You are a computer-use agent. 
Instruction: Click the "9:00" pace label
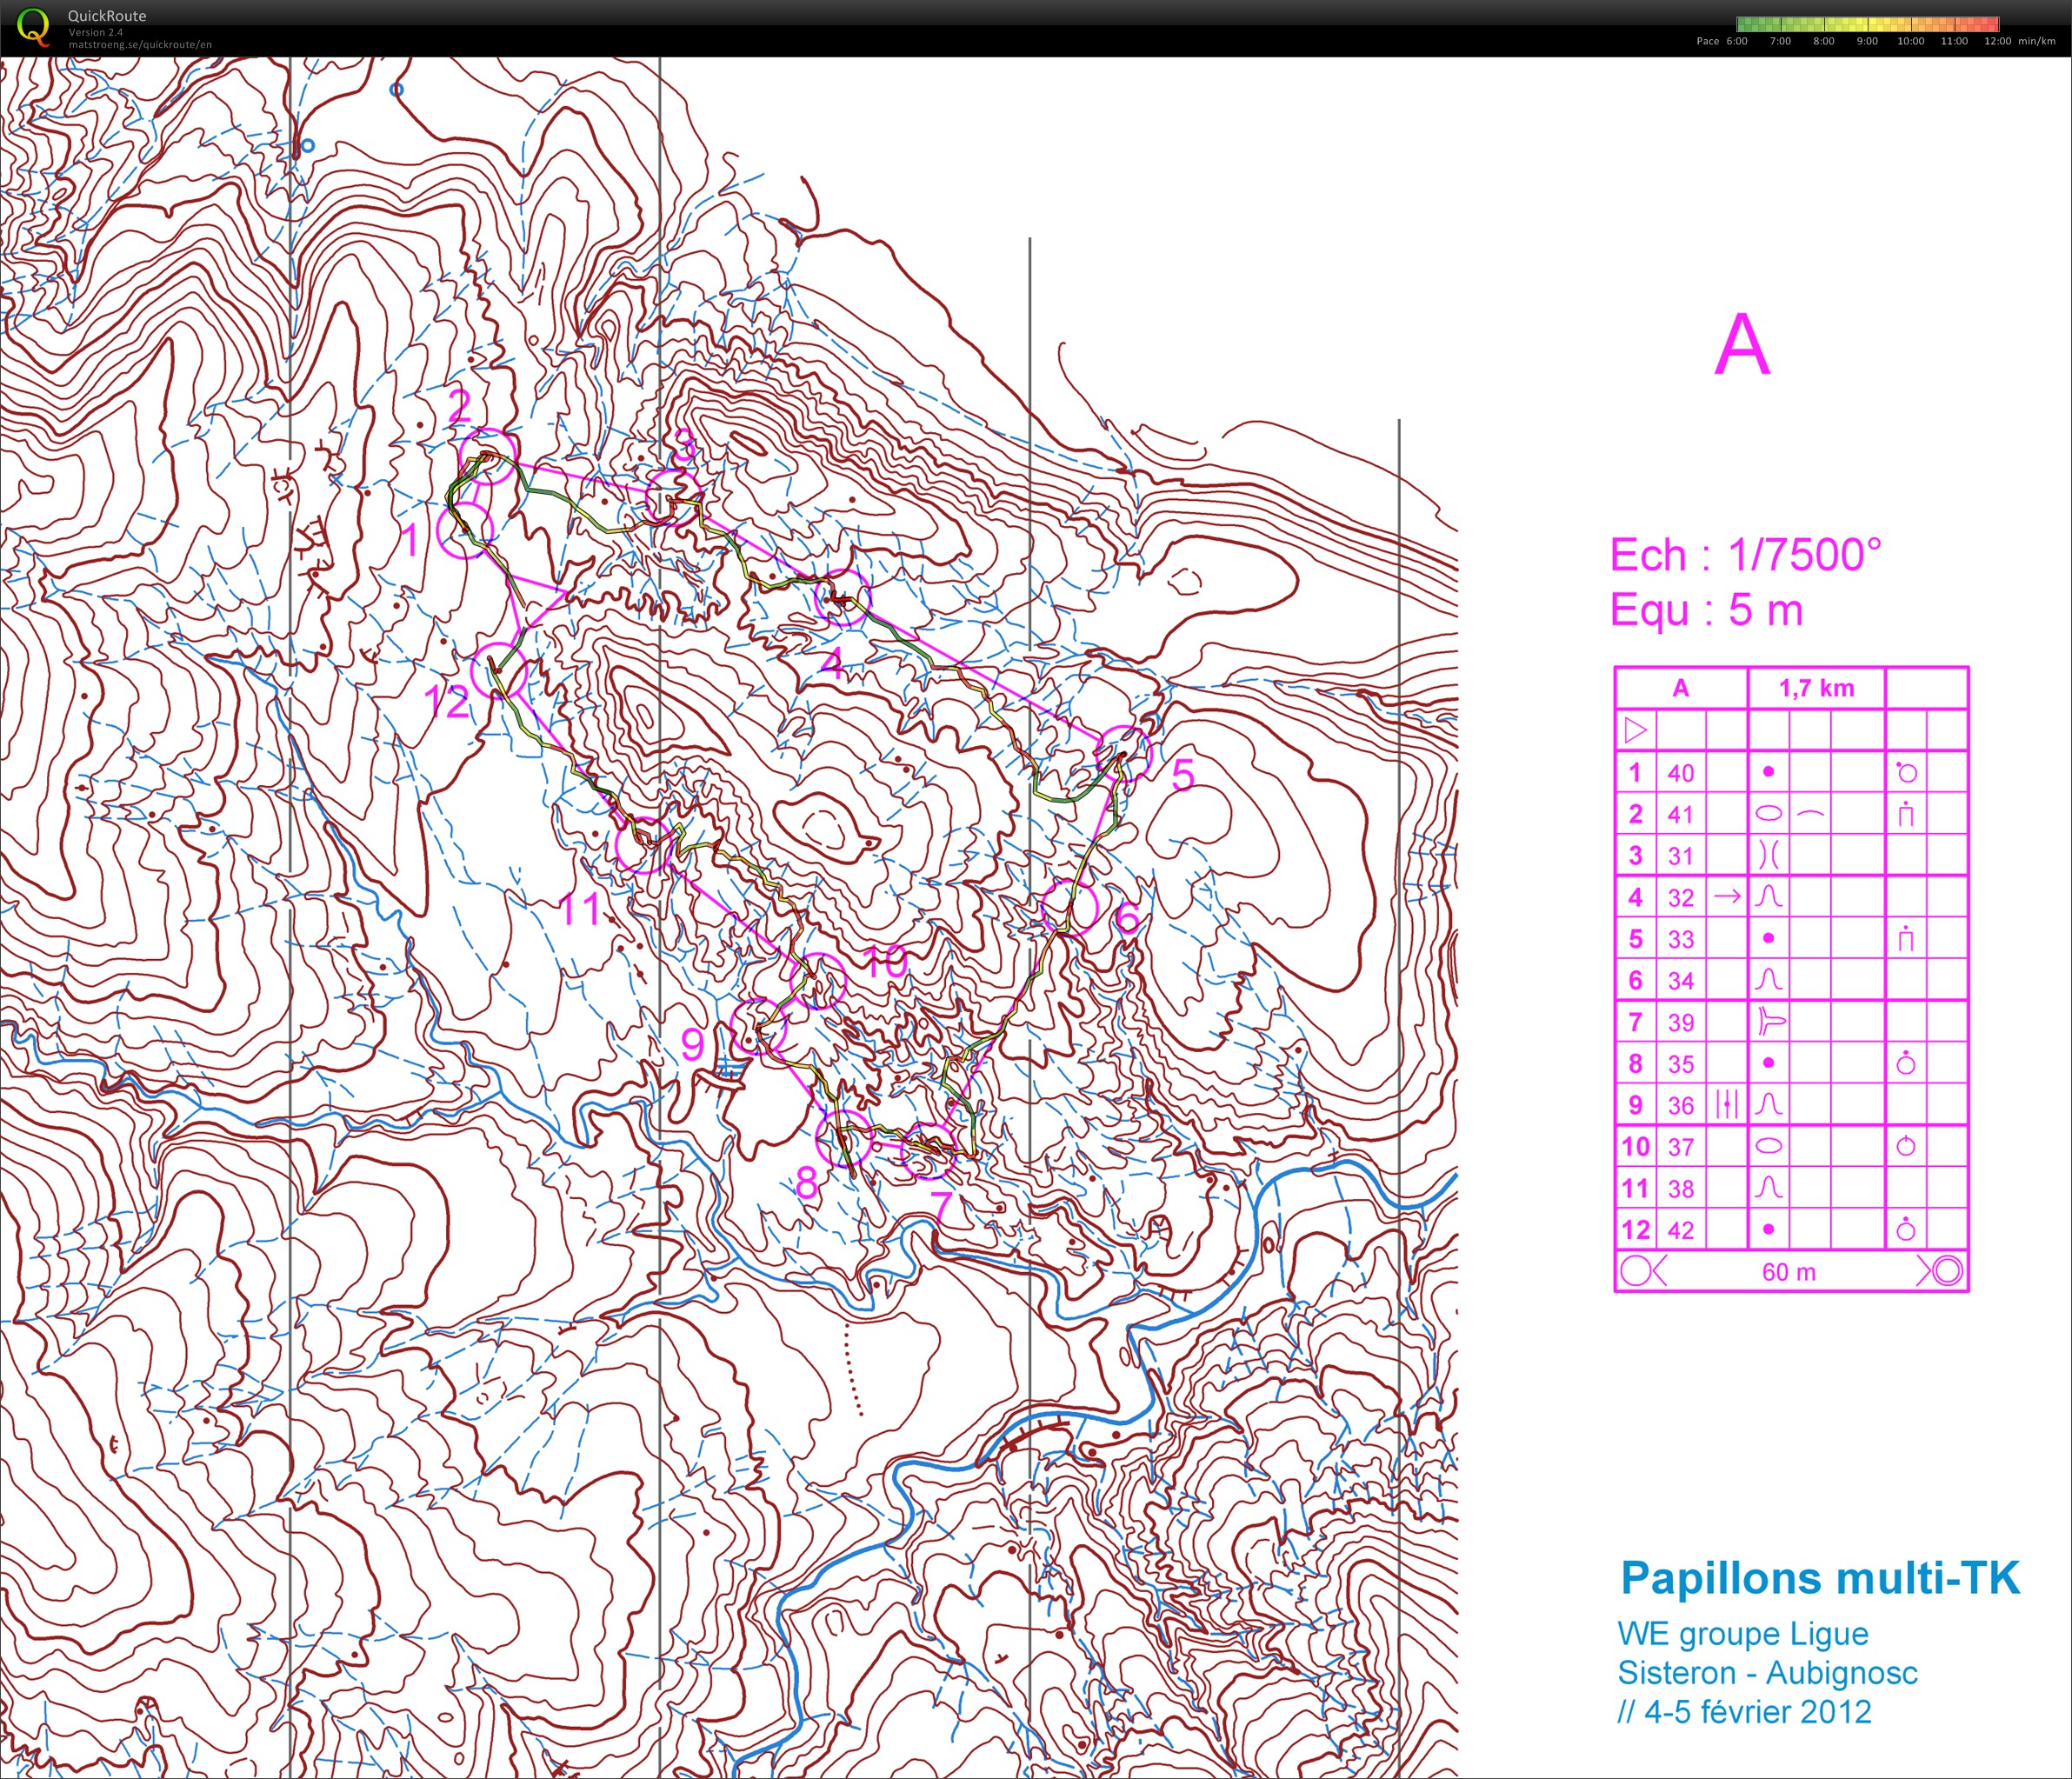pos(1867,41)
